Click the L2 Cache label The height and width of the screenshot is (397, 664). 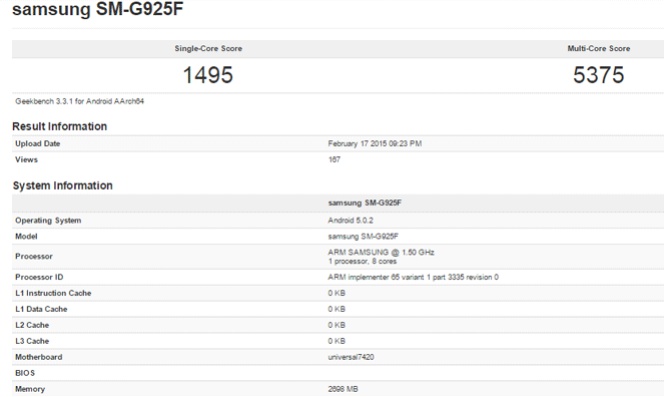point(32,325)
